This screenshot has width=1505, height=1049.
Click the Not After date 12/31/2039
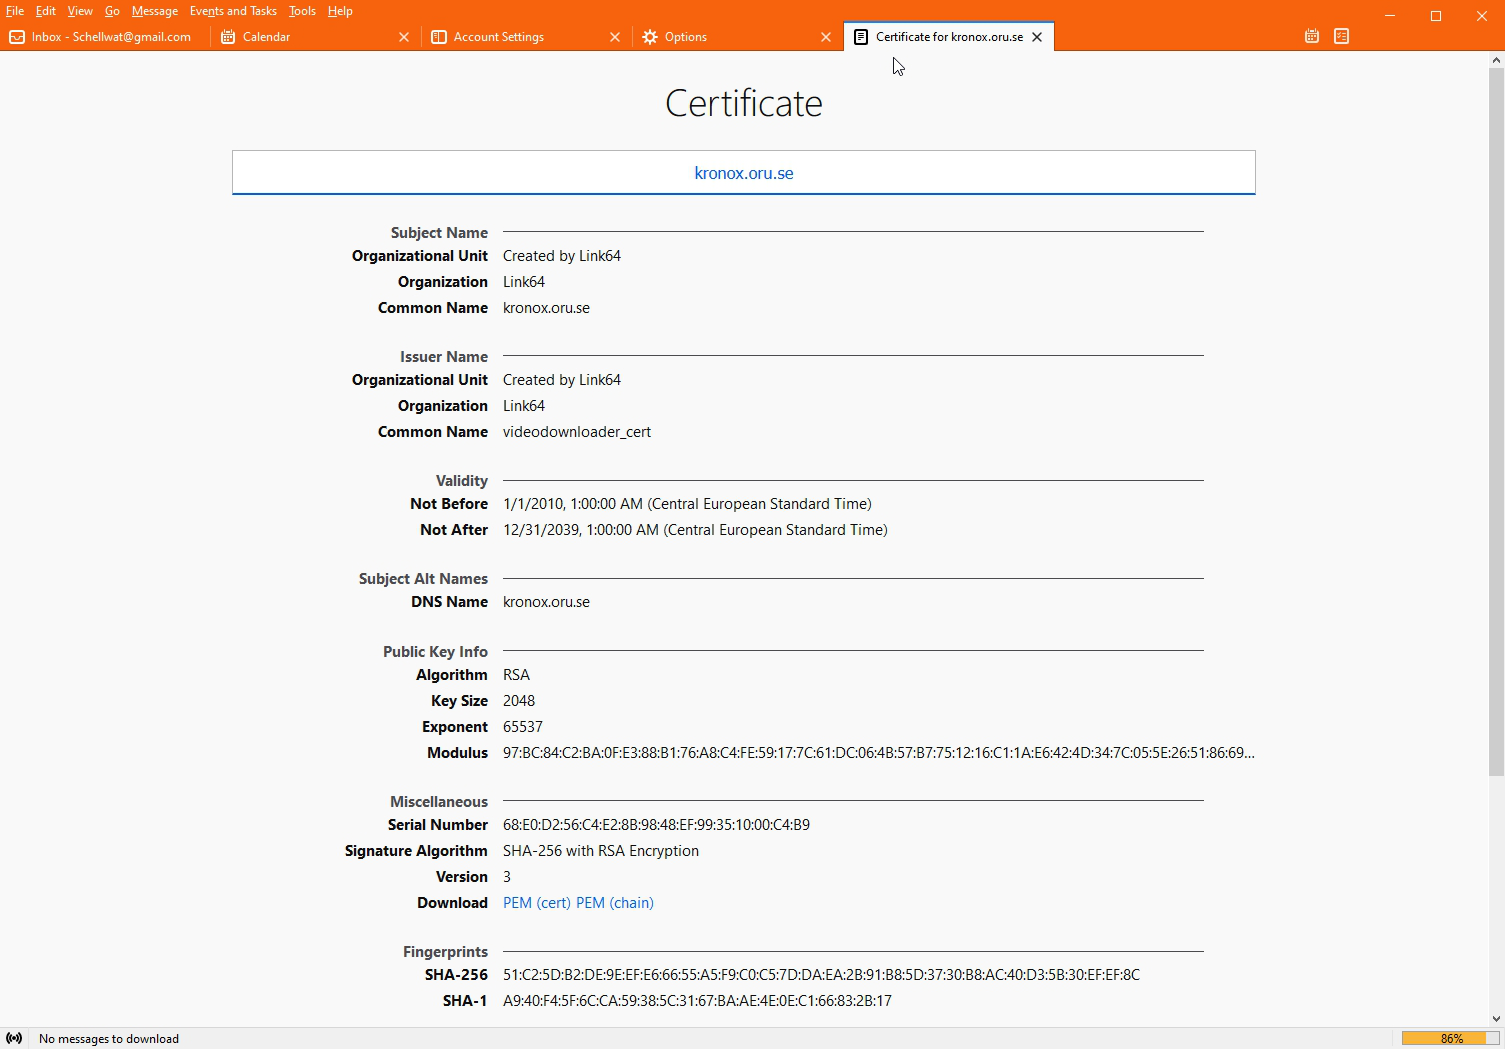[x=695, y=530]
